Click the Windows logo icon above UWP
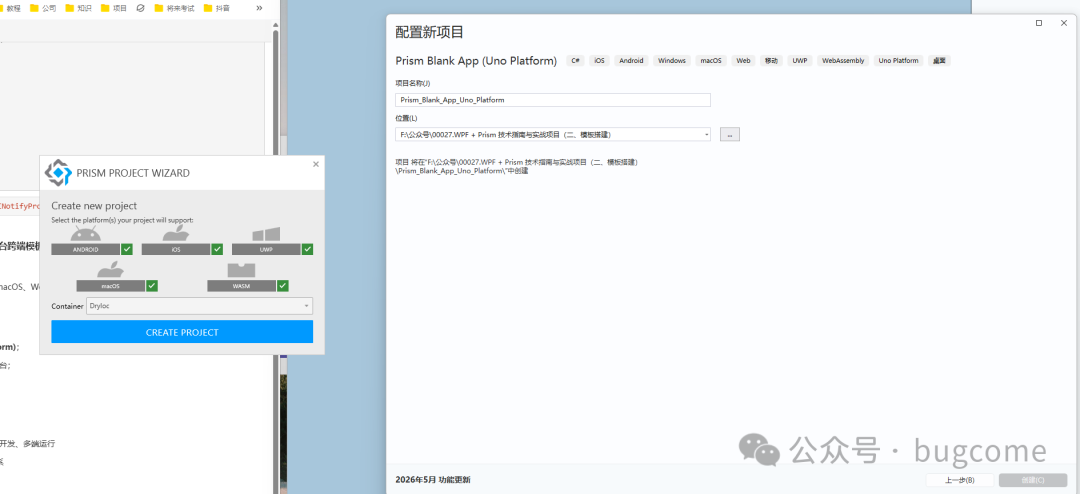 point(266,235)
